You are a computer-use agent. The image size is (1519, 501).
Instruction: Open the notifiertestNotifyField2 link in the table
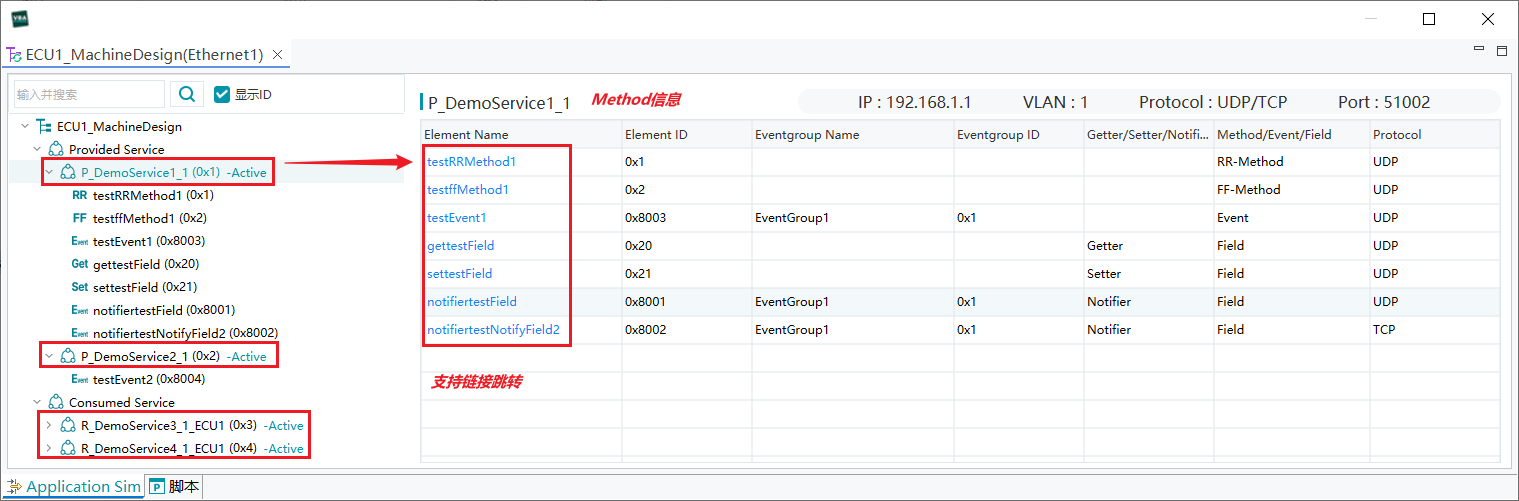[x=493, y=329]
